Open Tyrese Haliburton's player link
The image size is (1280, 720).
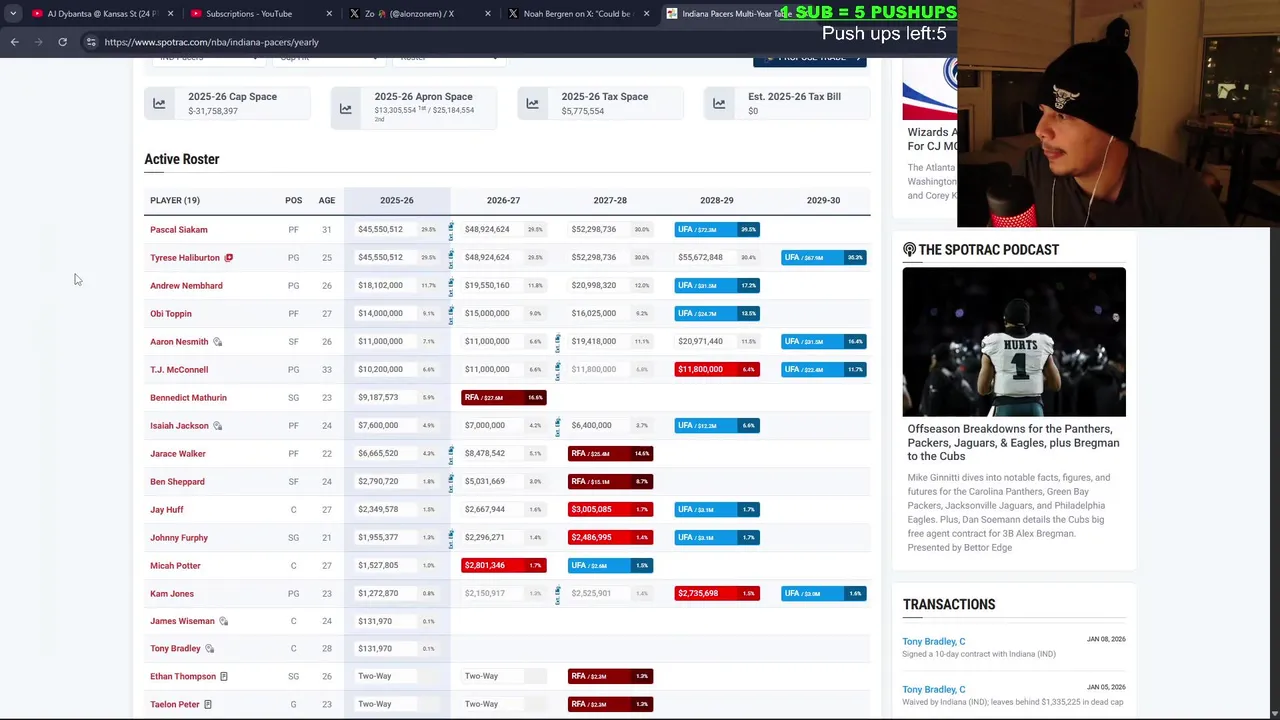pos(185,258)
